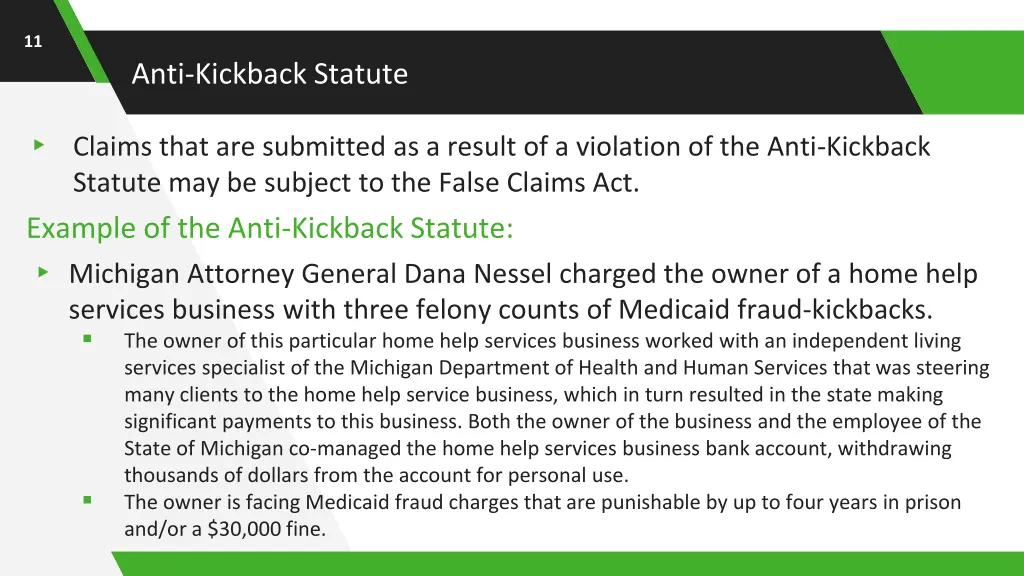This screenshot has height=576, width=1024.
Task: Click the '$30,000 fine' text
Action: (x=265, y=528)
